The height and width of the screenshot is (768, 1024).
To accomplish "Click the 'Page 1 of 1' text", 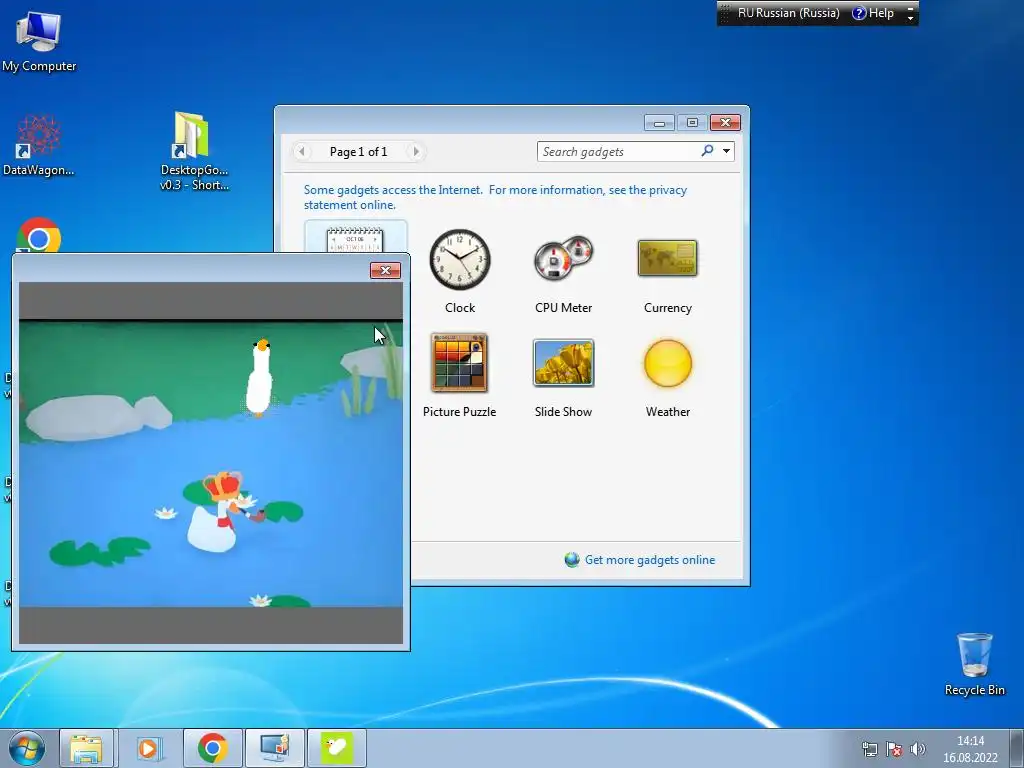I will coord(359,152).
